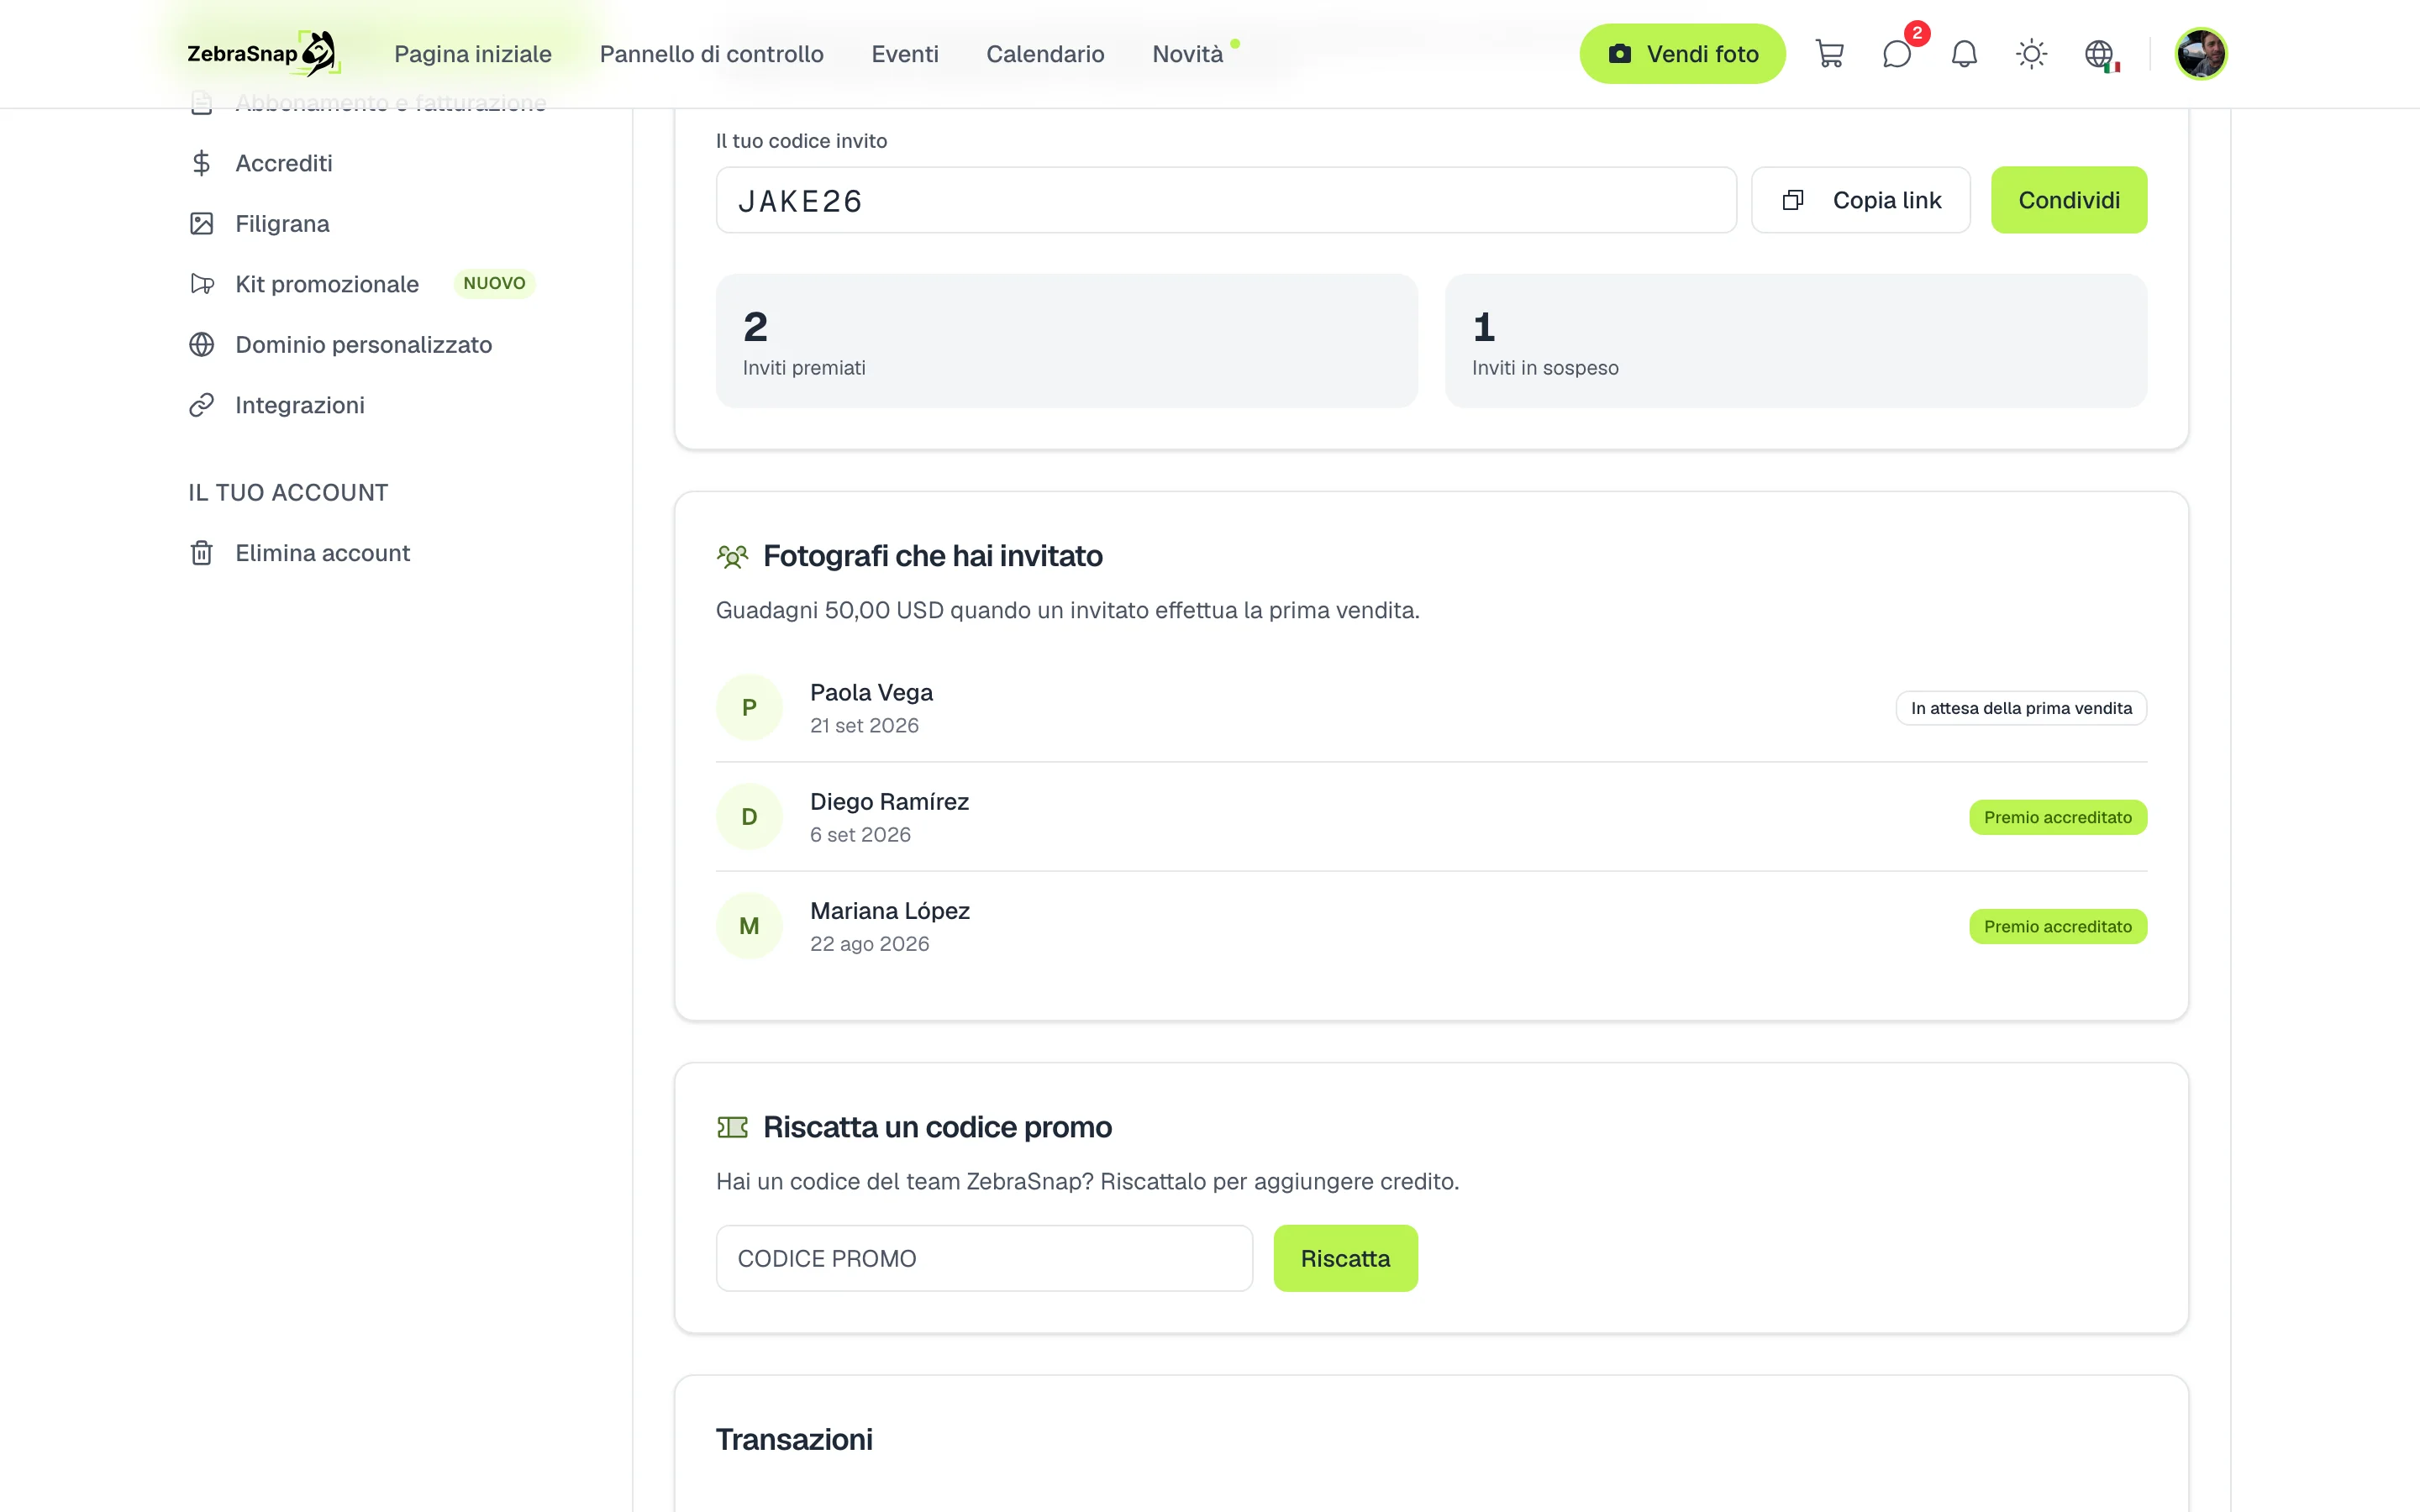Open the shopping cart icon
2420x1512 pixels.
point(1829,54)
